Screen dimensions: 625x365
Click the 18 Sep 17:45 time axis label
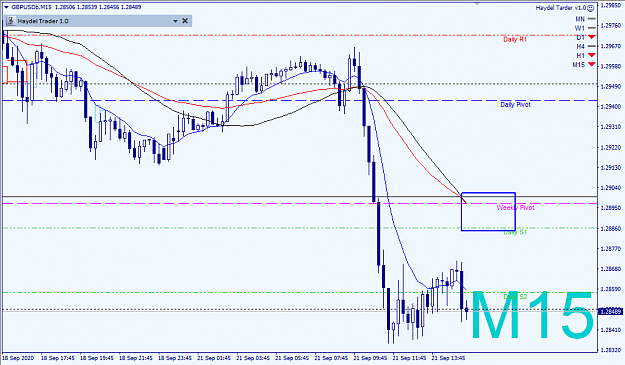(x=58, y=358)
